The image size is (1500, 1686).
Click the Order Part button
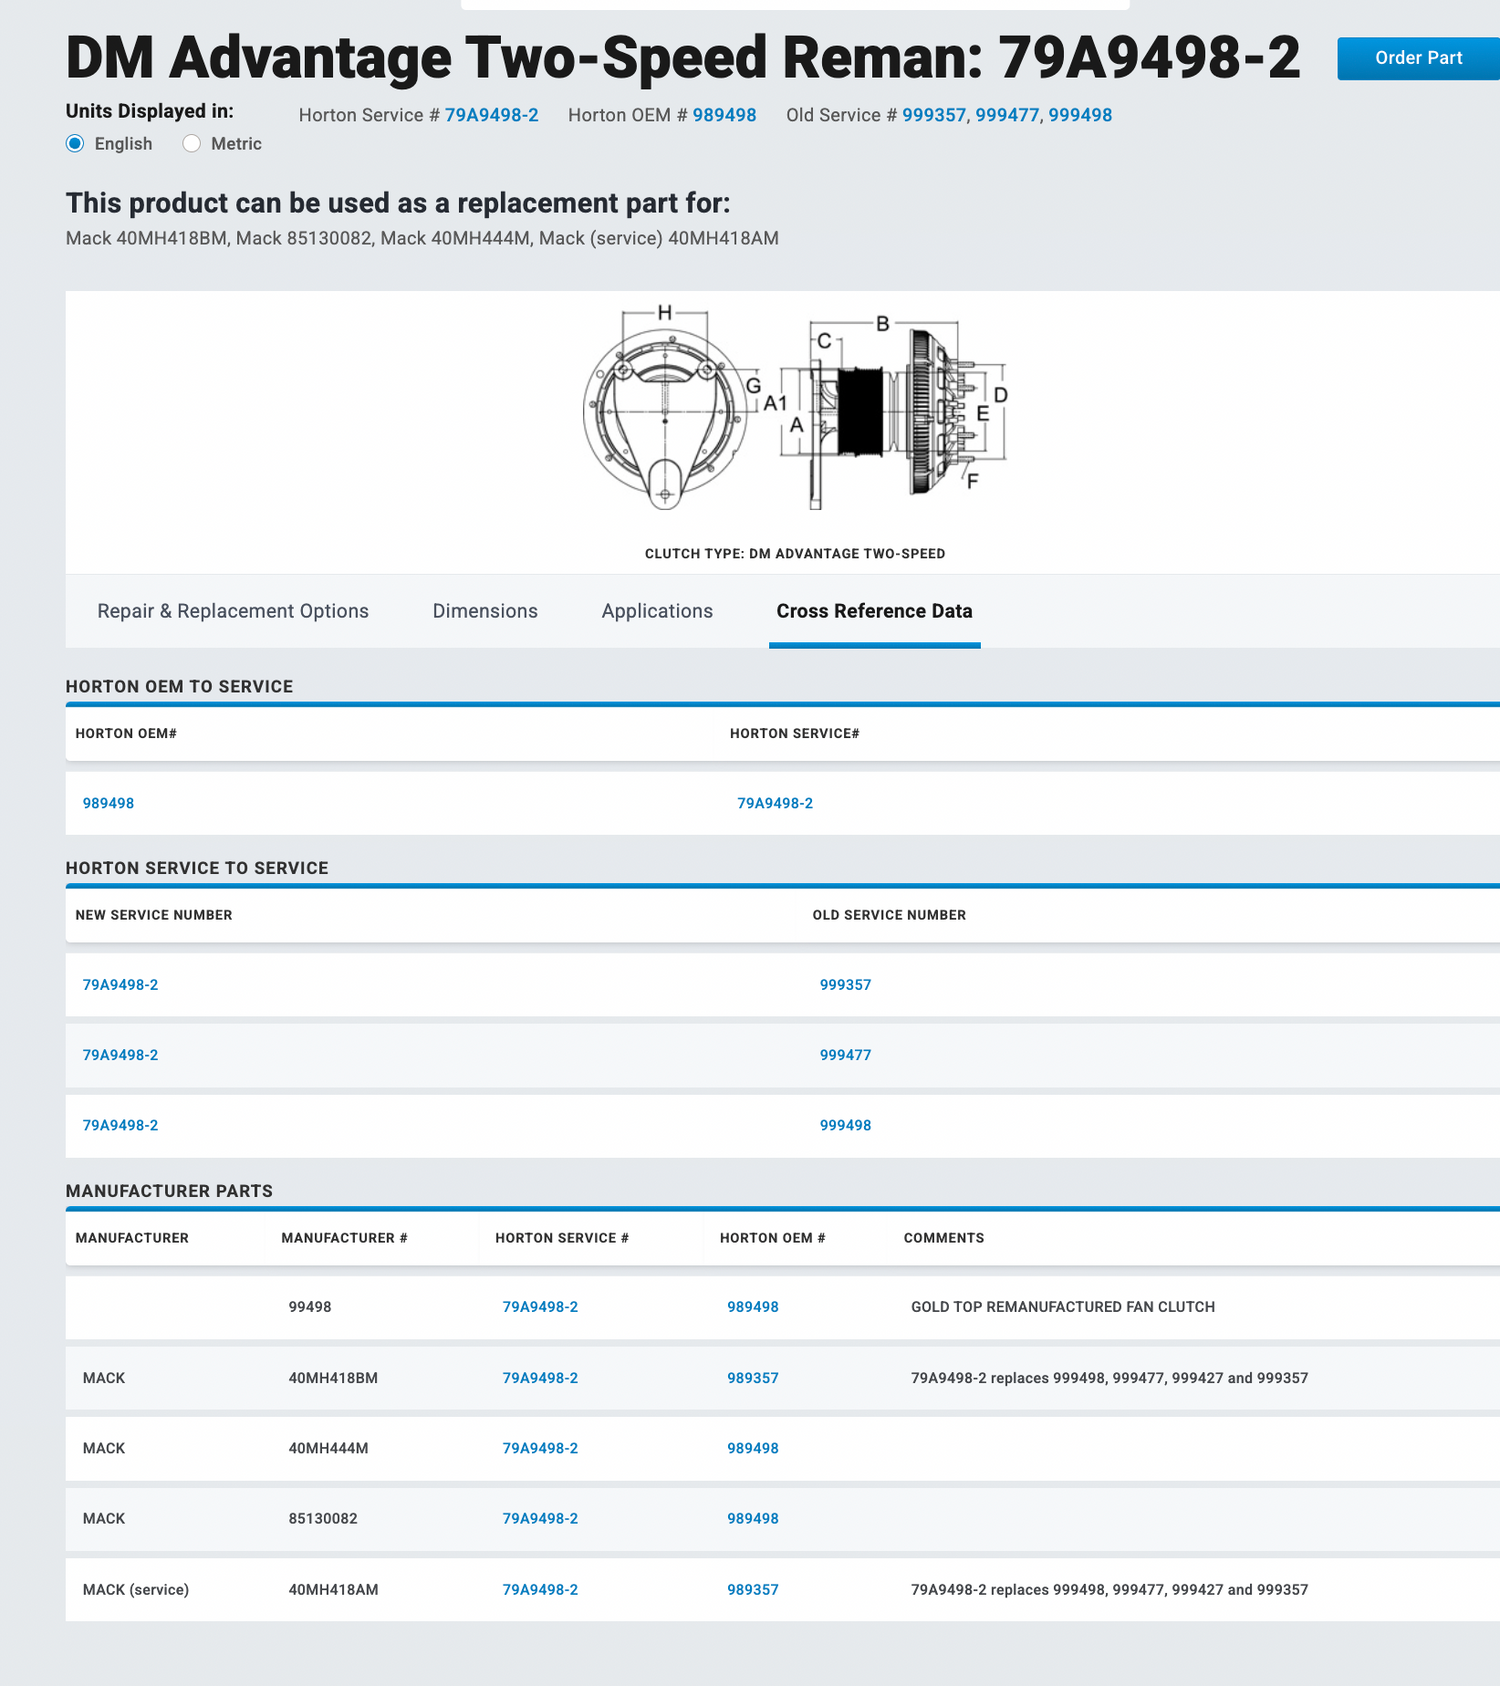click(x=1417, y=58)
